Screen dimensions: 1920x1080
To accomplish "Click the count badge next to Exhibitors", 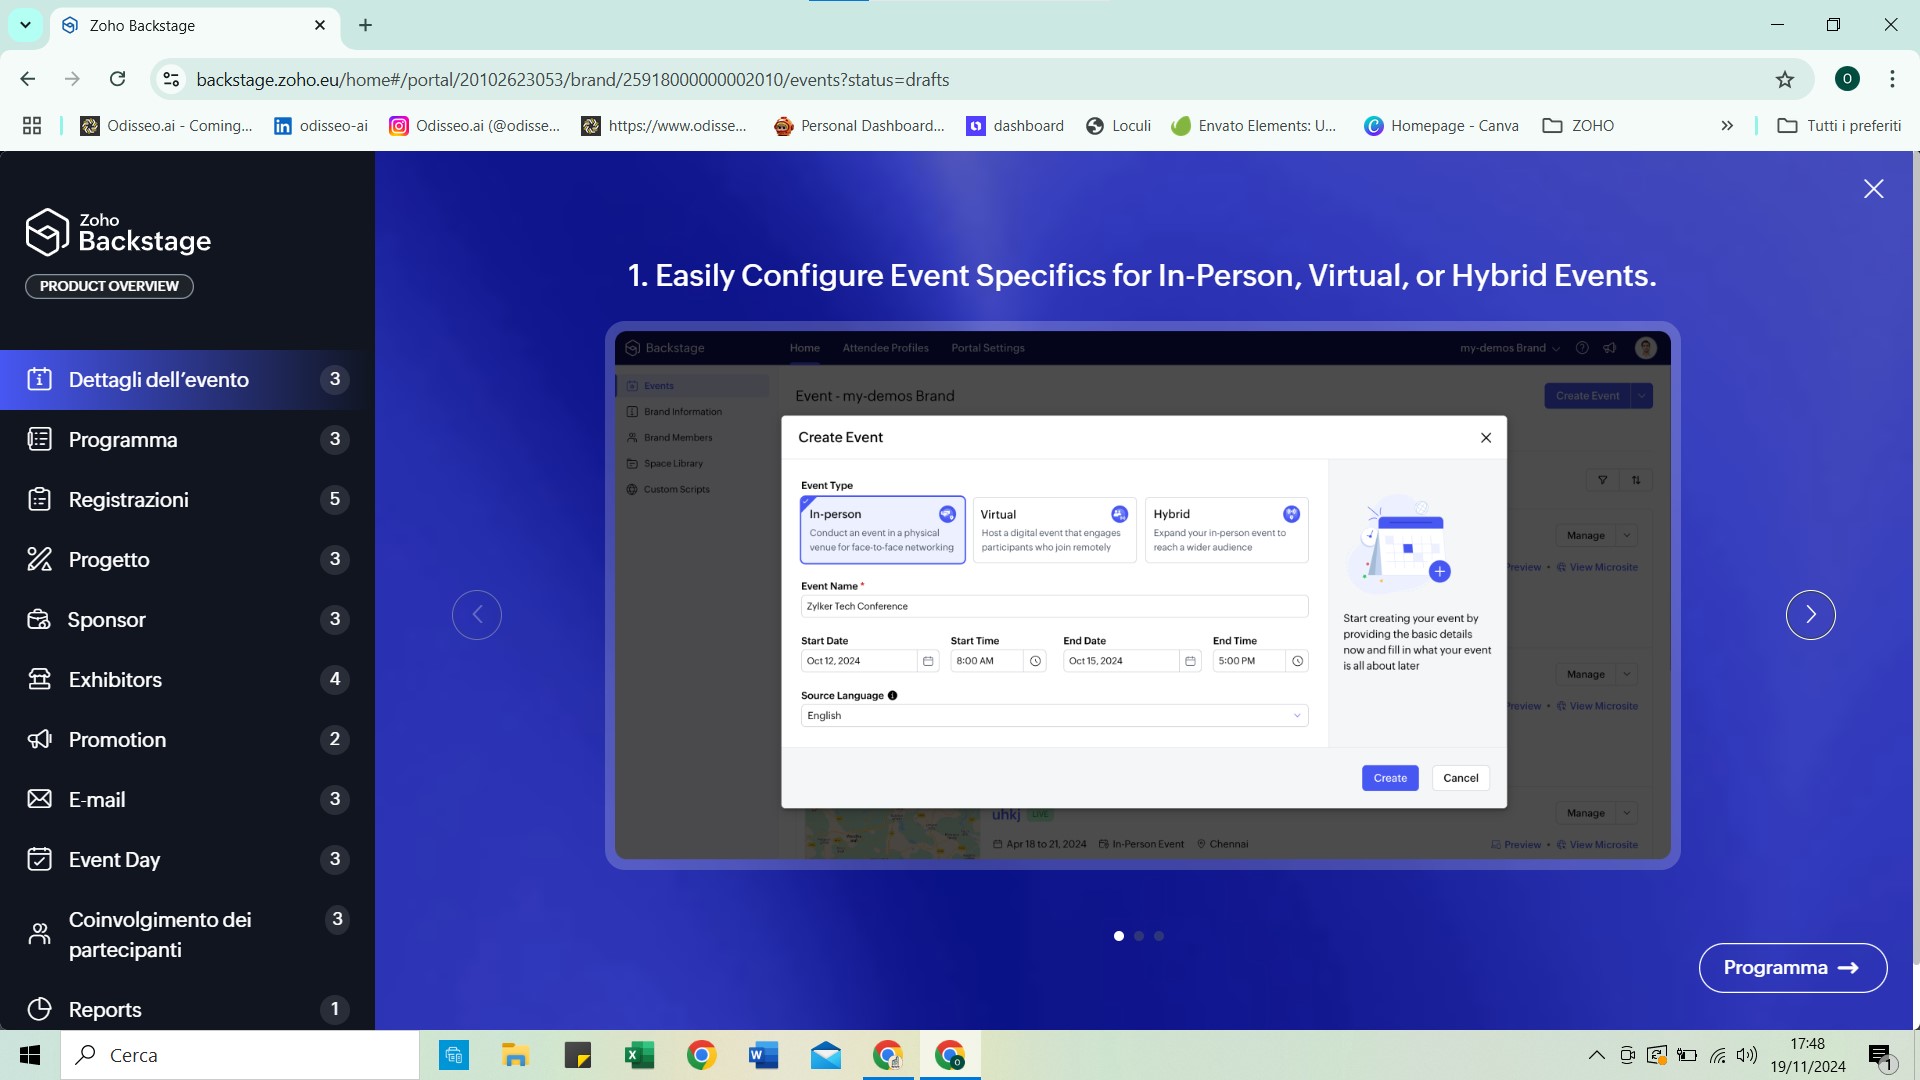I will pos(335,679).
